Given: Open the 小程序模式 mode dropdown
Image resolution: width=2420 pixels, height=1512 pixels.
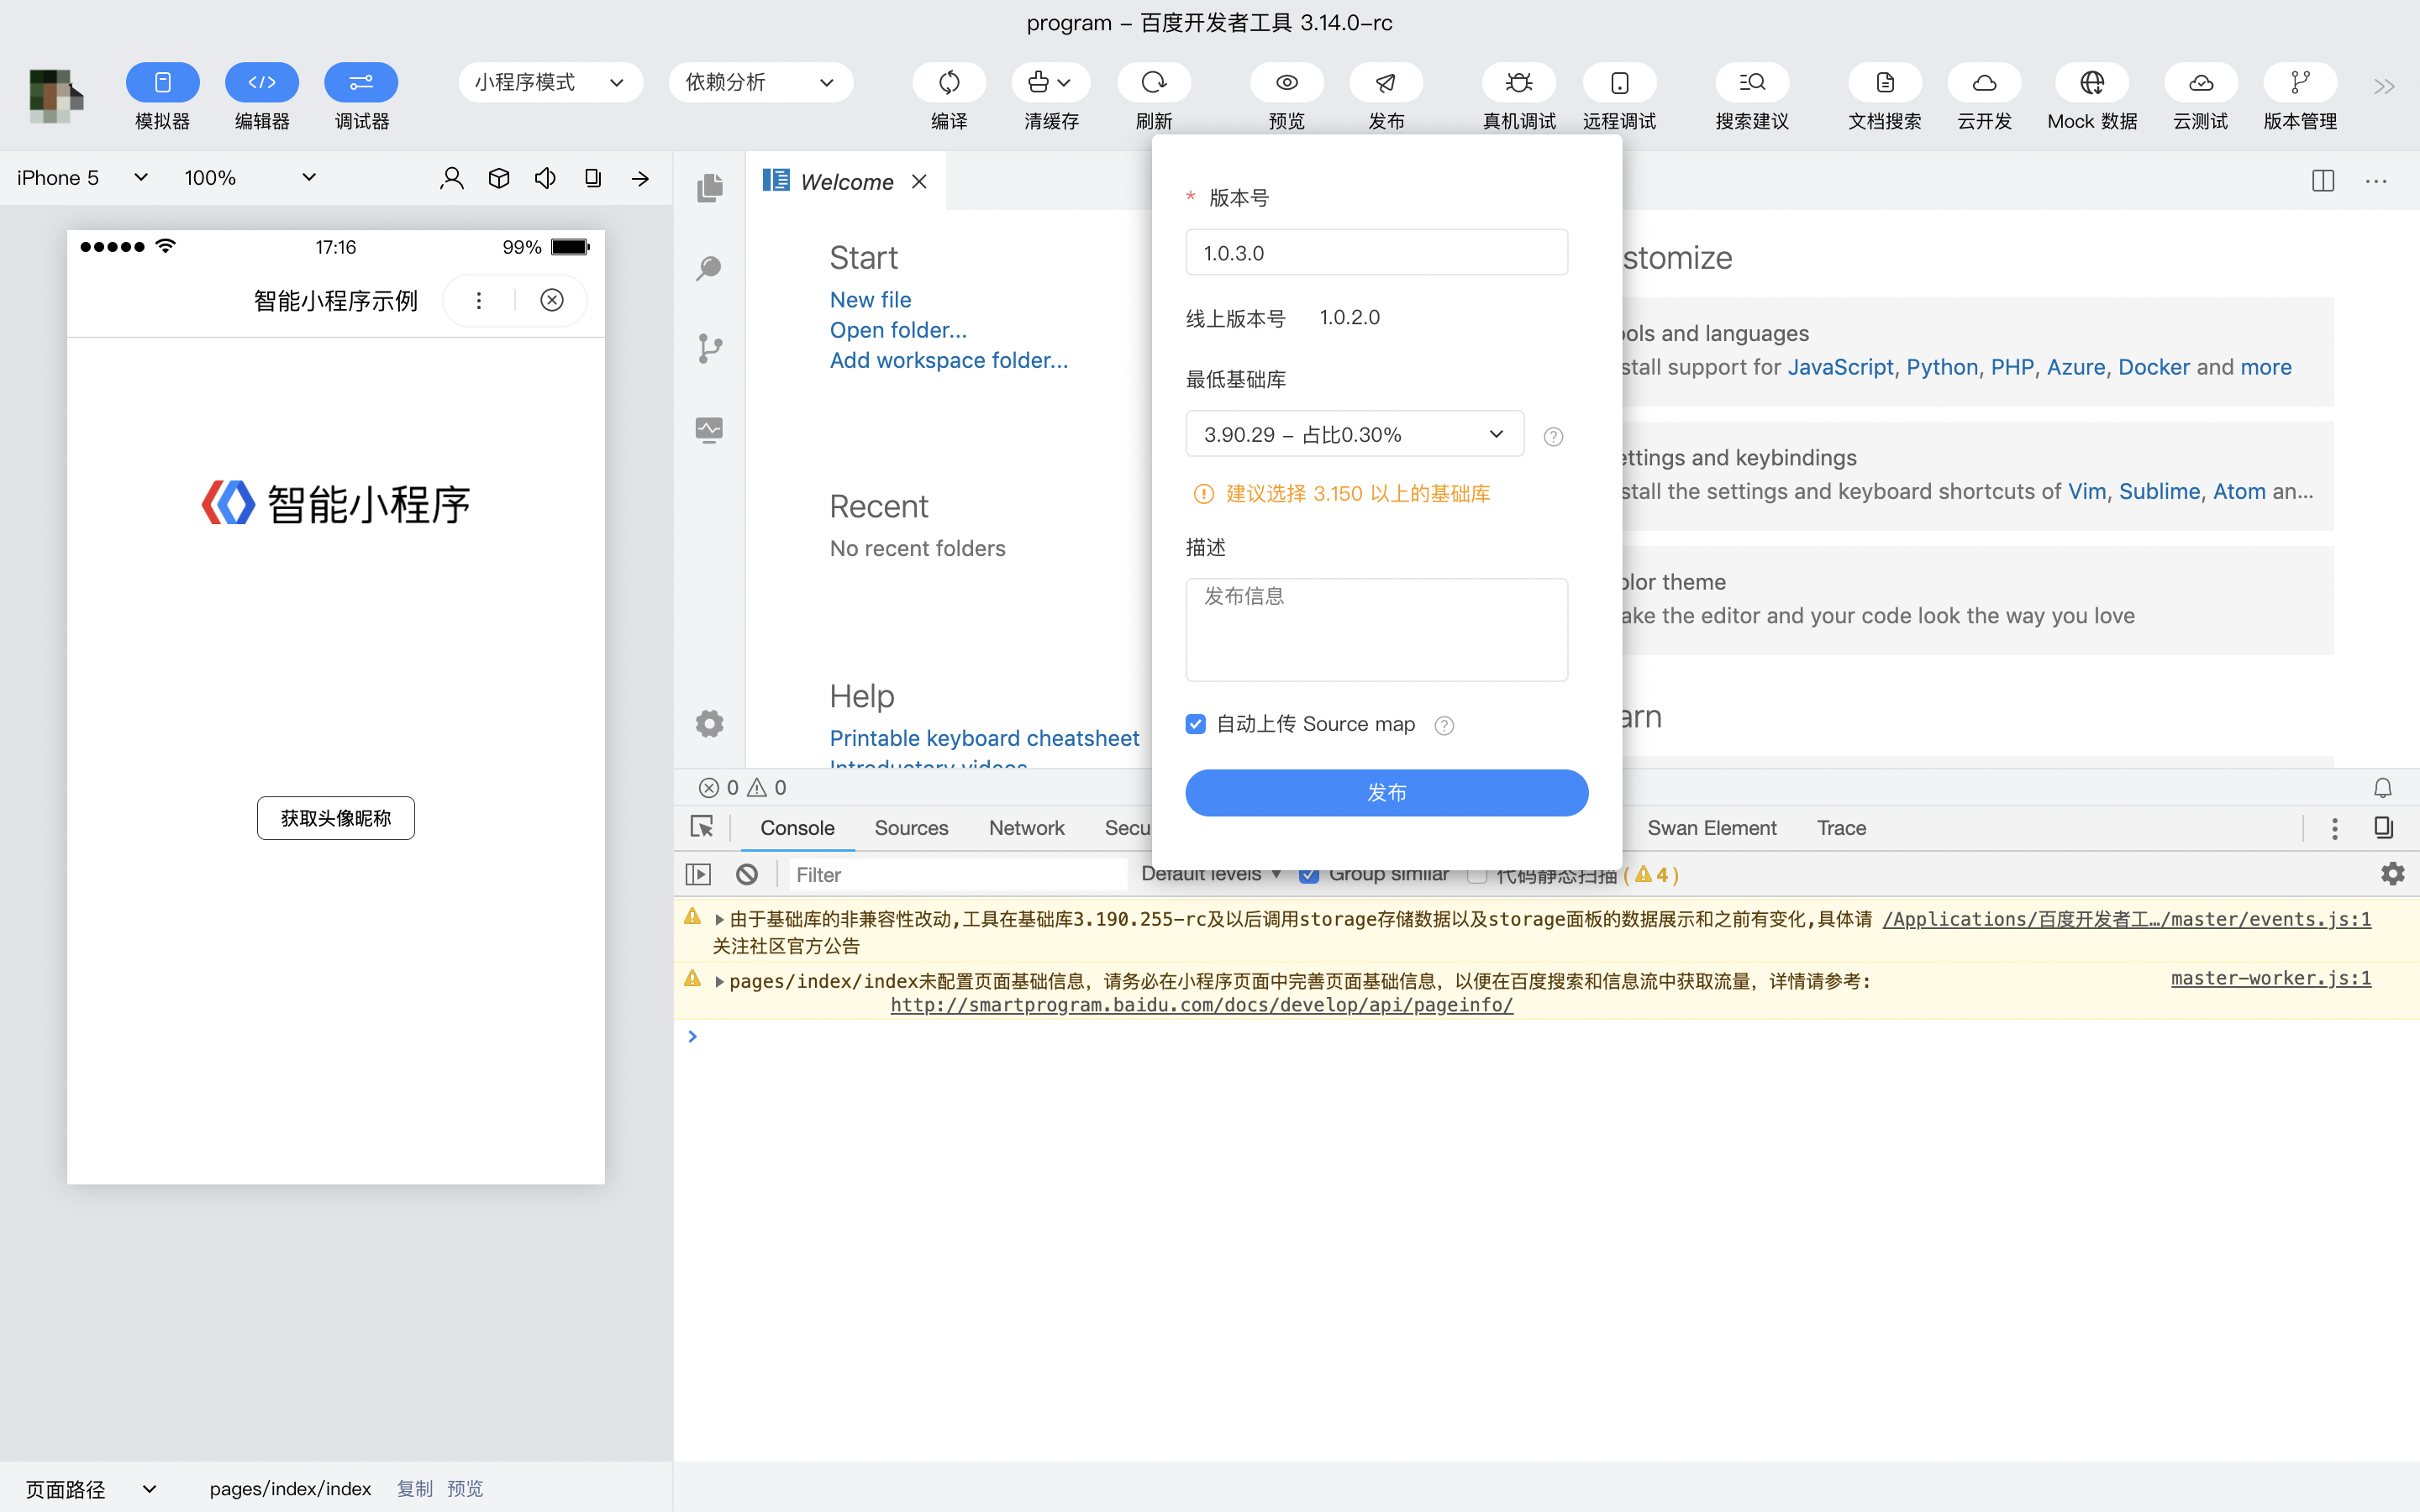Looking at the screenshot, I should tap(550, 82).
